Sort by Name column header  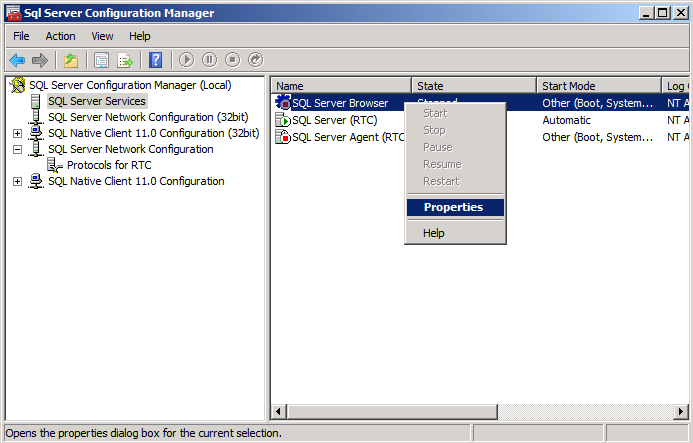tap(341, 86)
